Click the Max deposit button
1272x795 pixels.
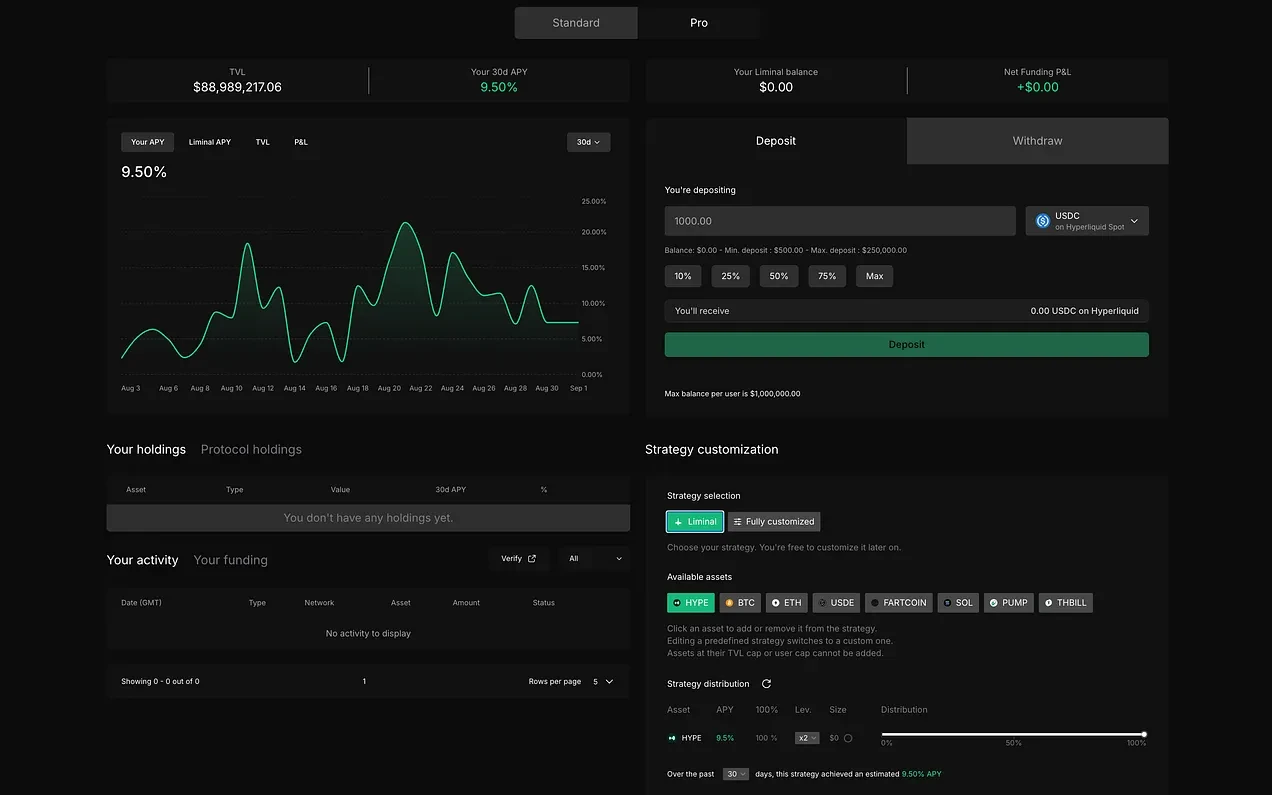874,275
